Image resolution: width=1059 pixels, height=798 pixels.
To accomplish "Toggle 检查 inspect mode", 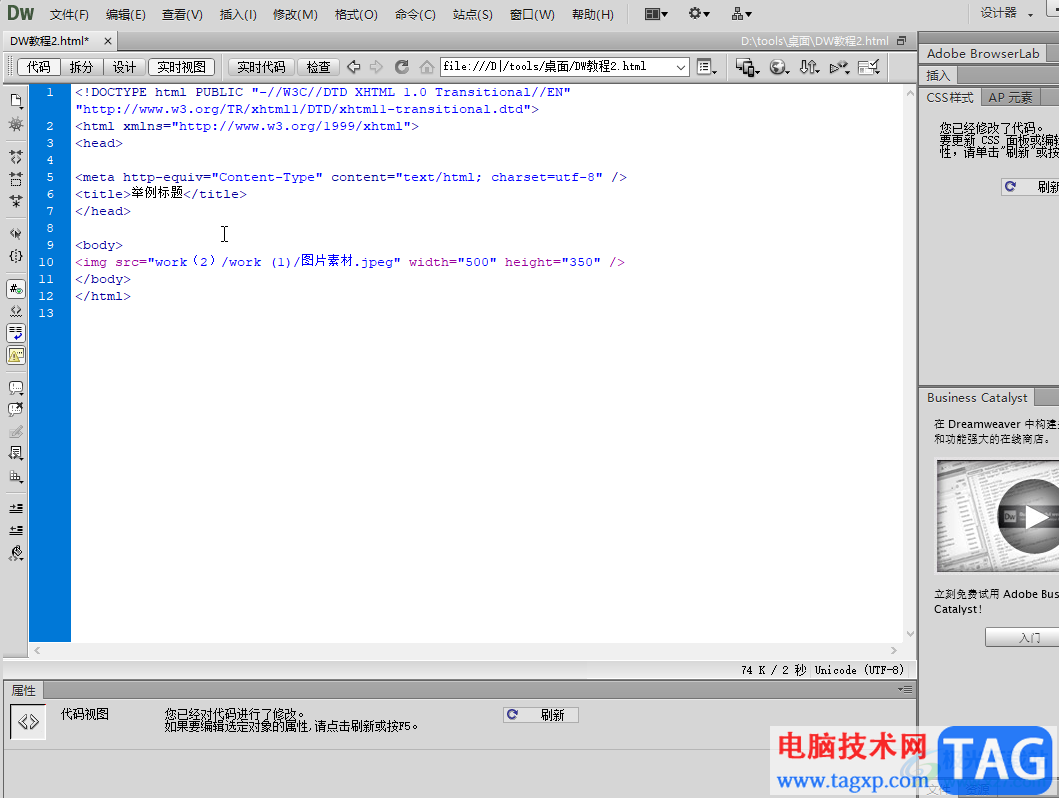I will point(318,67).
